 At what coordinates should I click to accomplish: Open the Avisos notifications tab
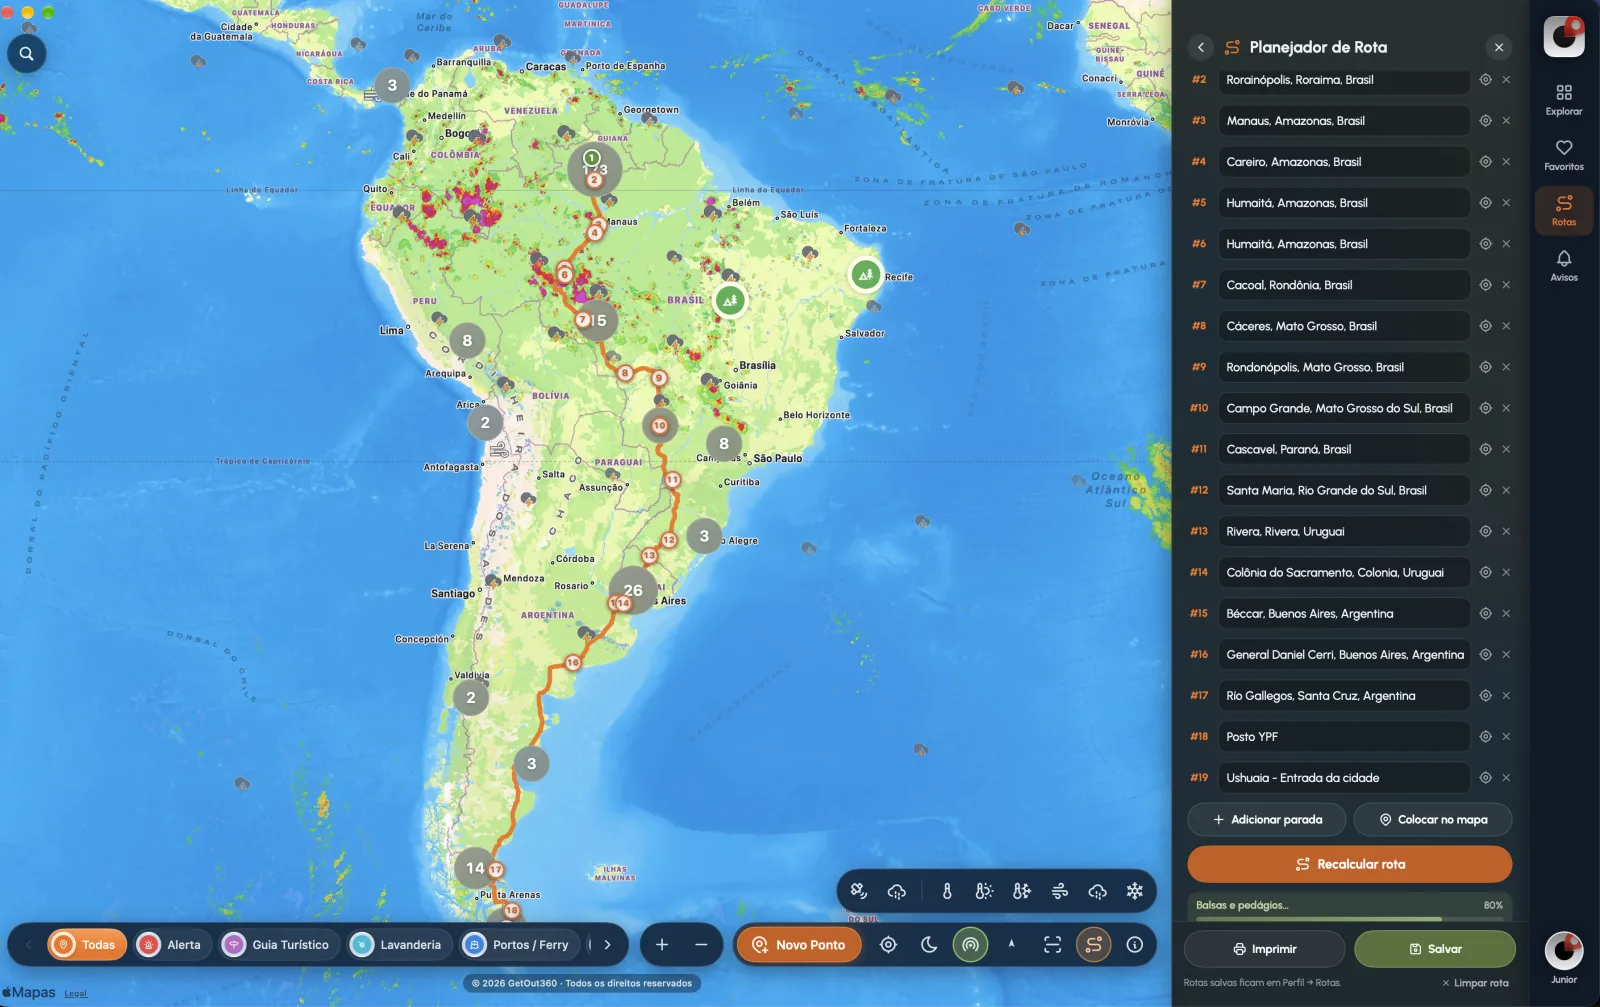(x=1564, y=266)
